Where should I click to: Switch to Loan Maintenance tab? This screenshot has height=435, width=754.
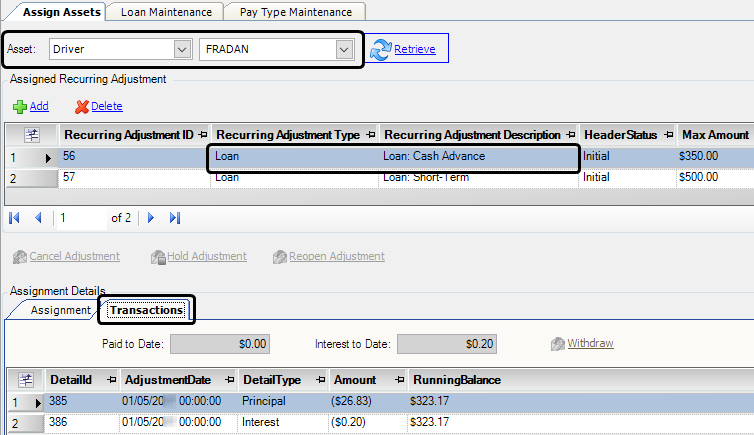pos(166,12)
